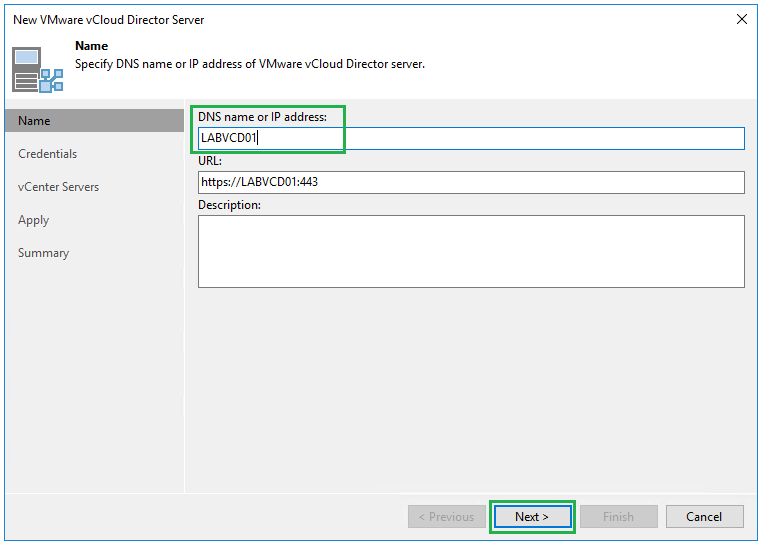Open the vCenter Servers wizard step
762x546 pixels.
(x=58, y=187)
